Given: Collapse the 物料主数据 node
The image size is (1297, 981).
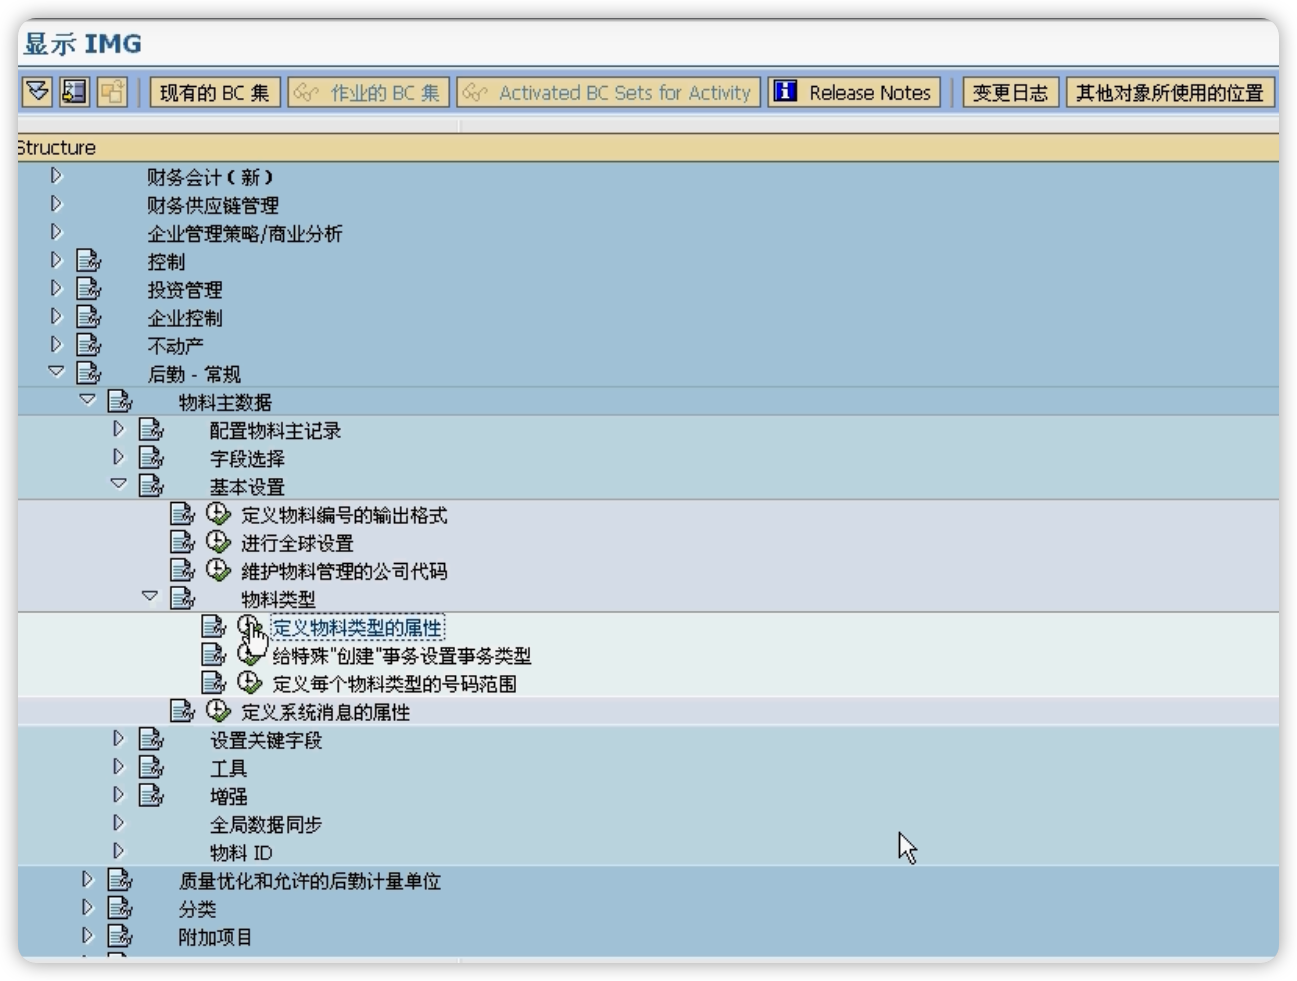Looking at the screenshot, I should [x=87, y=399].
